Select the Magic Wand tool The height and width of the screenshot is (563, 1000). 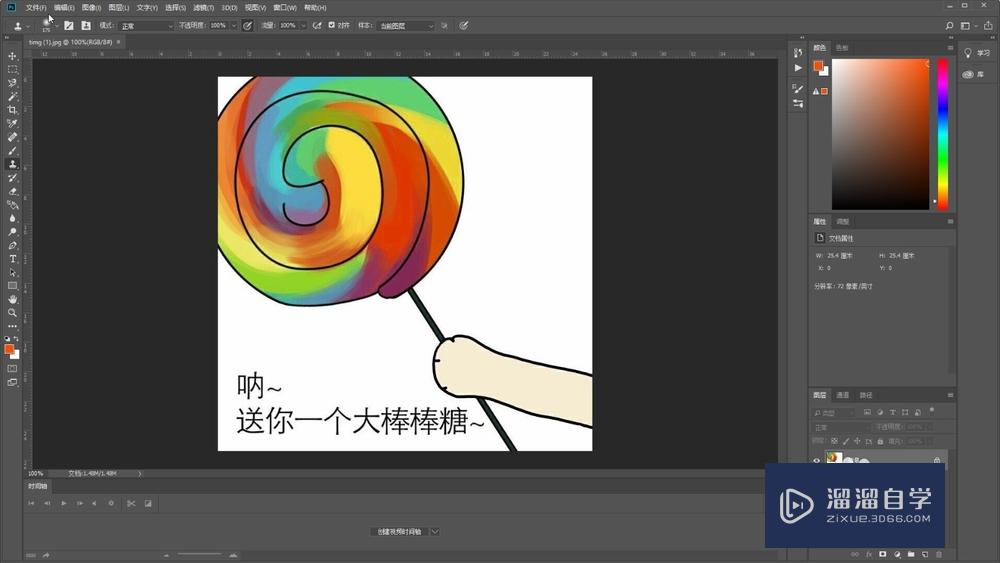point(12,96)
